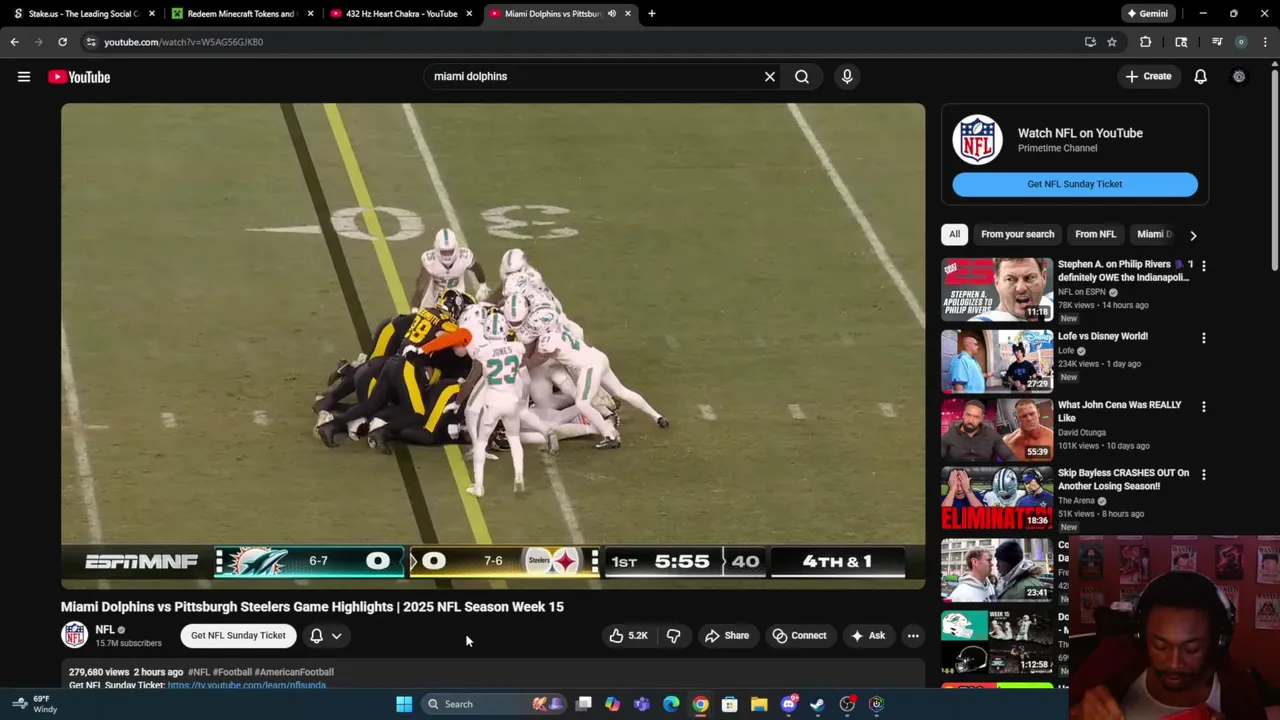Open the tv.youtube.com description link
The width and height of the screenshot is (1280, 720).
pyautogui.click(x=247, y=685)
